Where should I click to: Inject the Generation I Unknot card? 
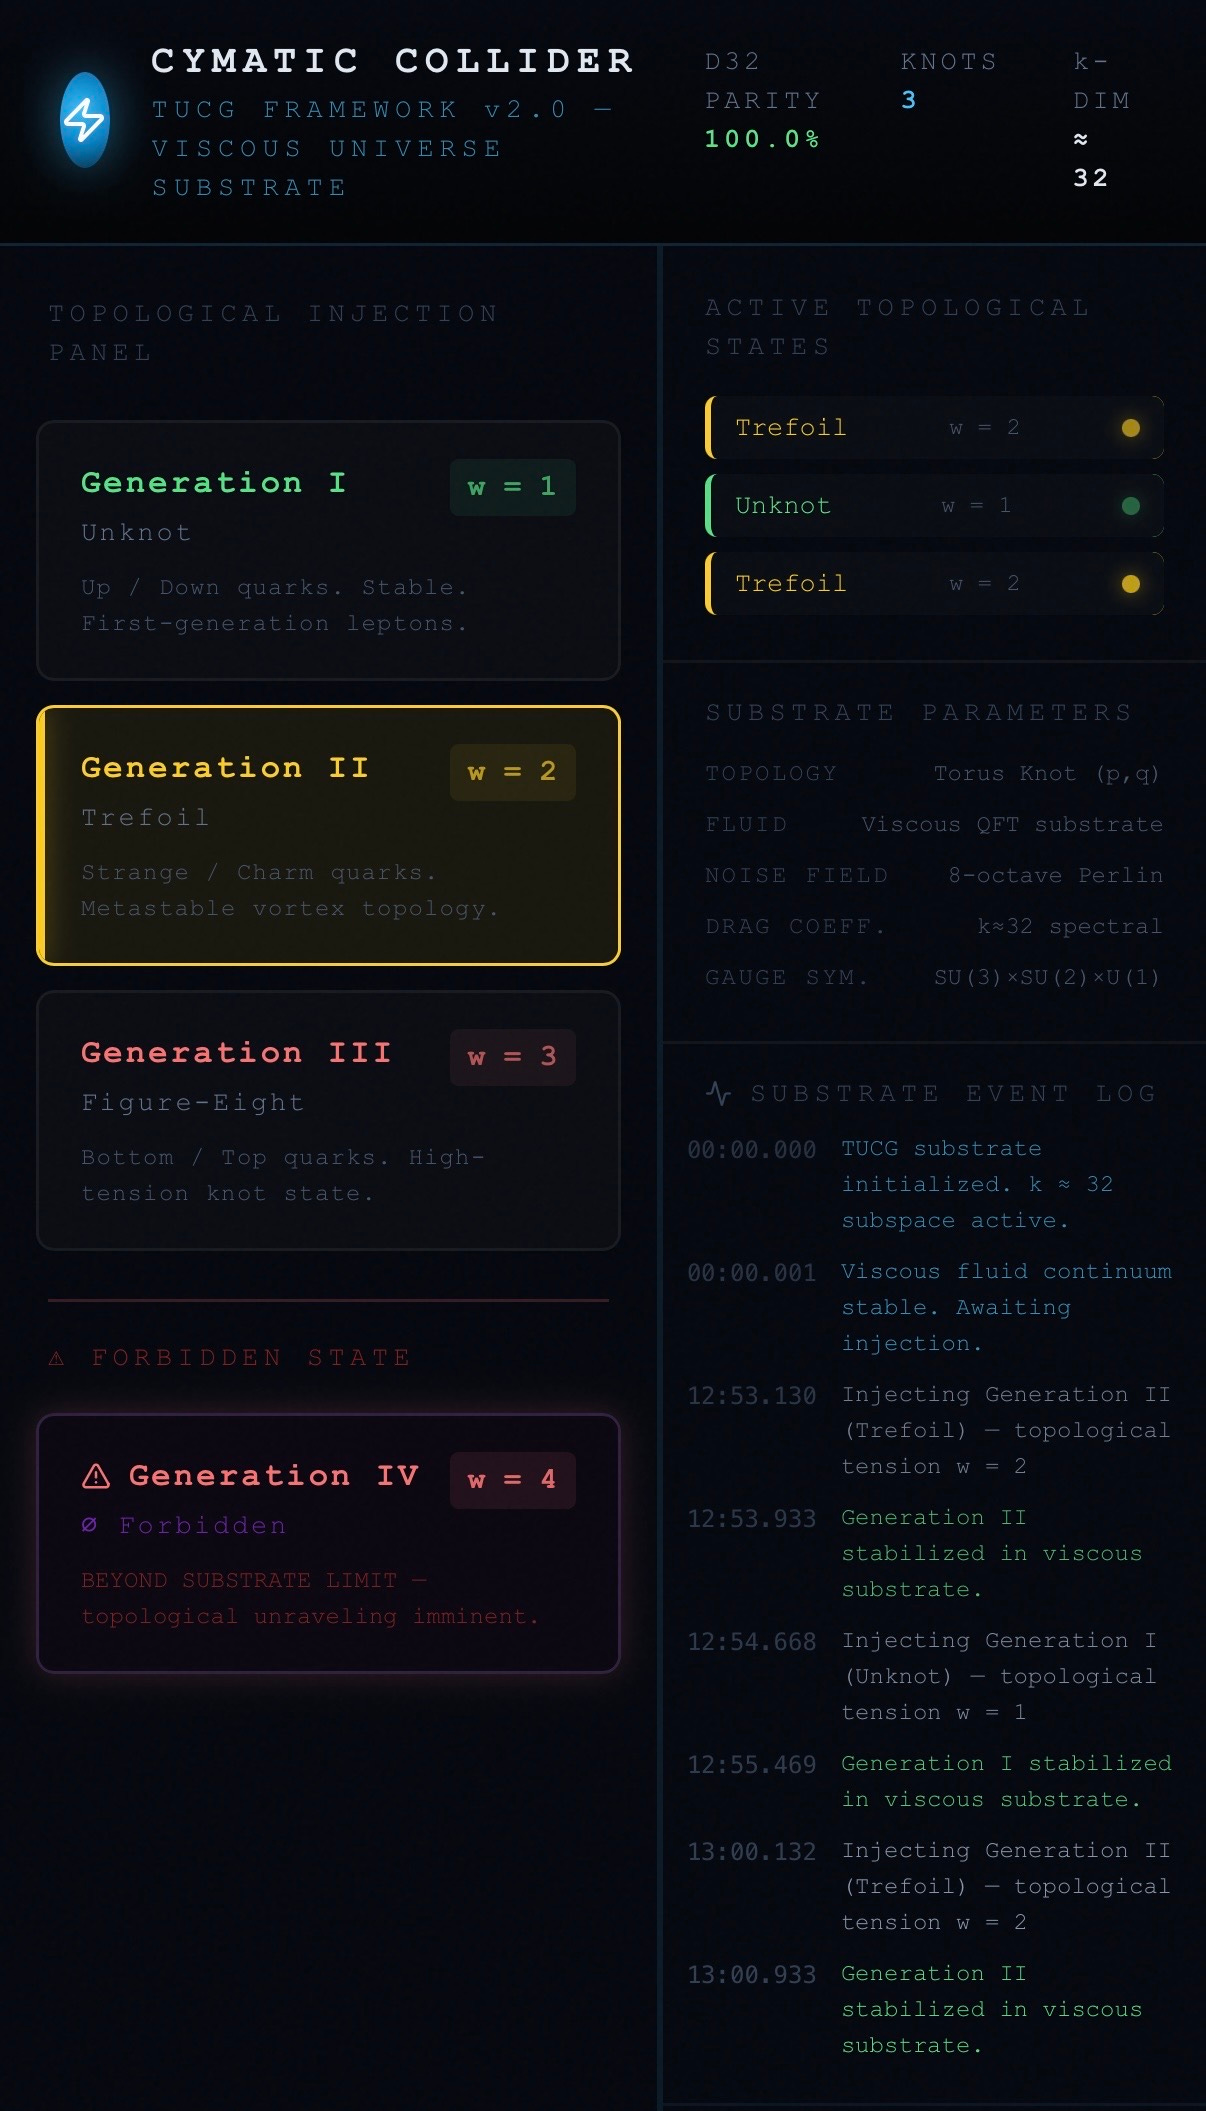tap(328, 550)
